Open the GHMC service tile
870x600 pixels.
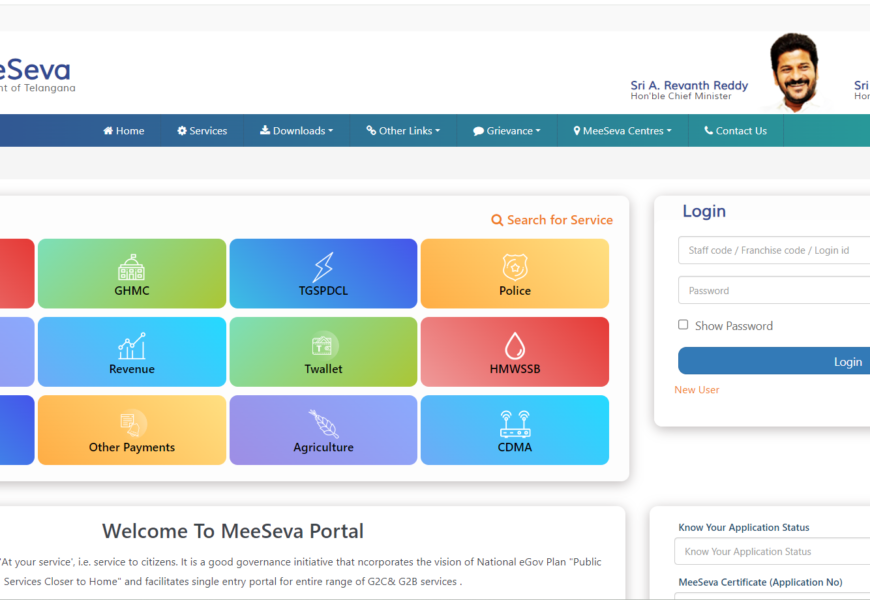point(132,273)
